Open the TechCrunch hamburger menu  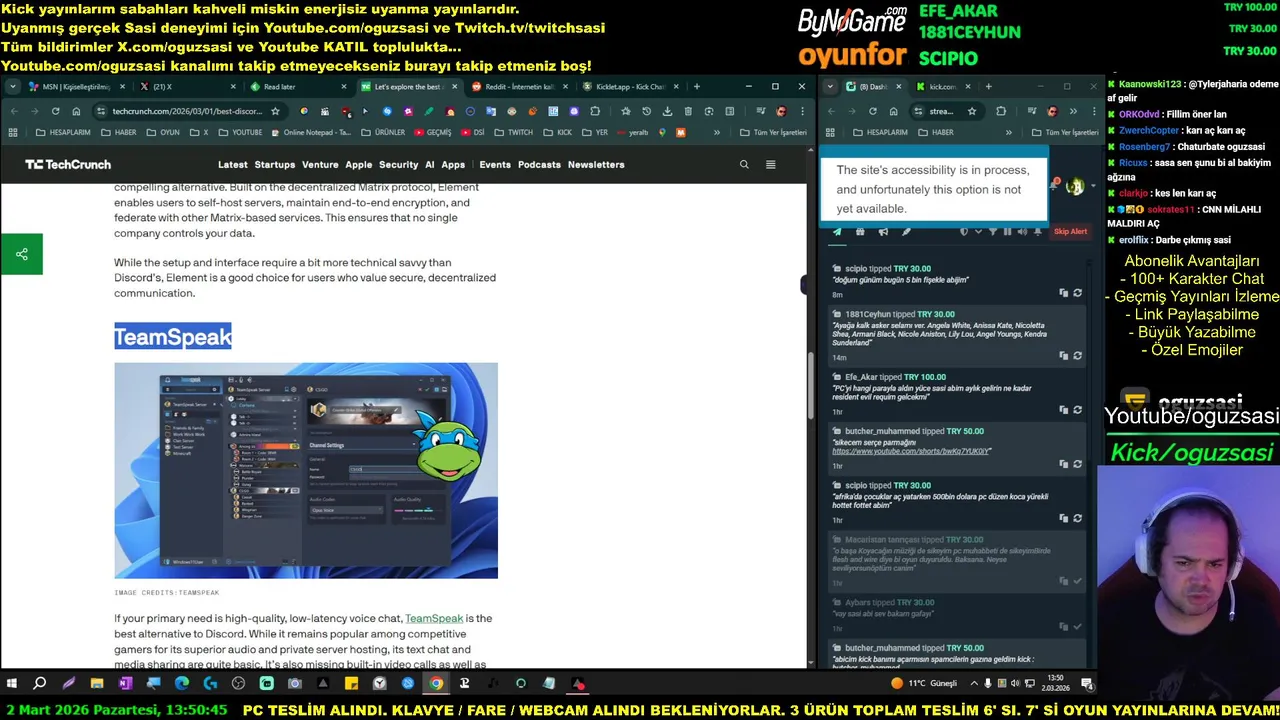click(770, 164)
